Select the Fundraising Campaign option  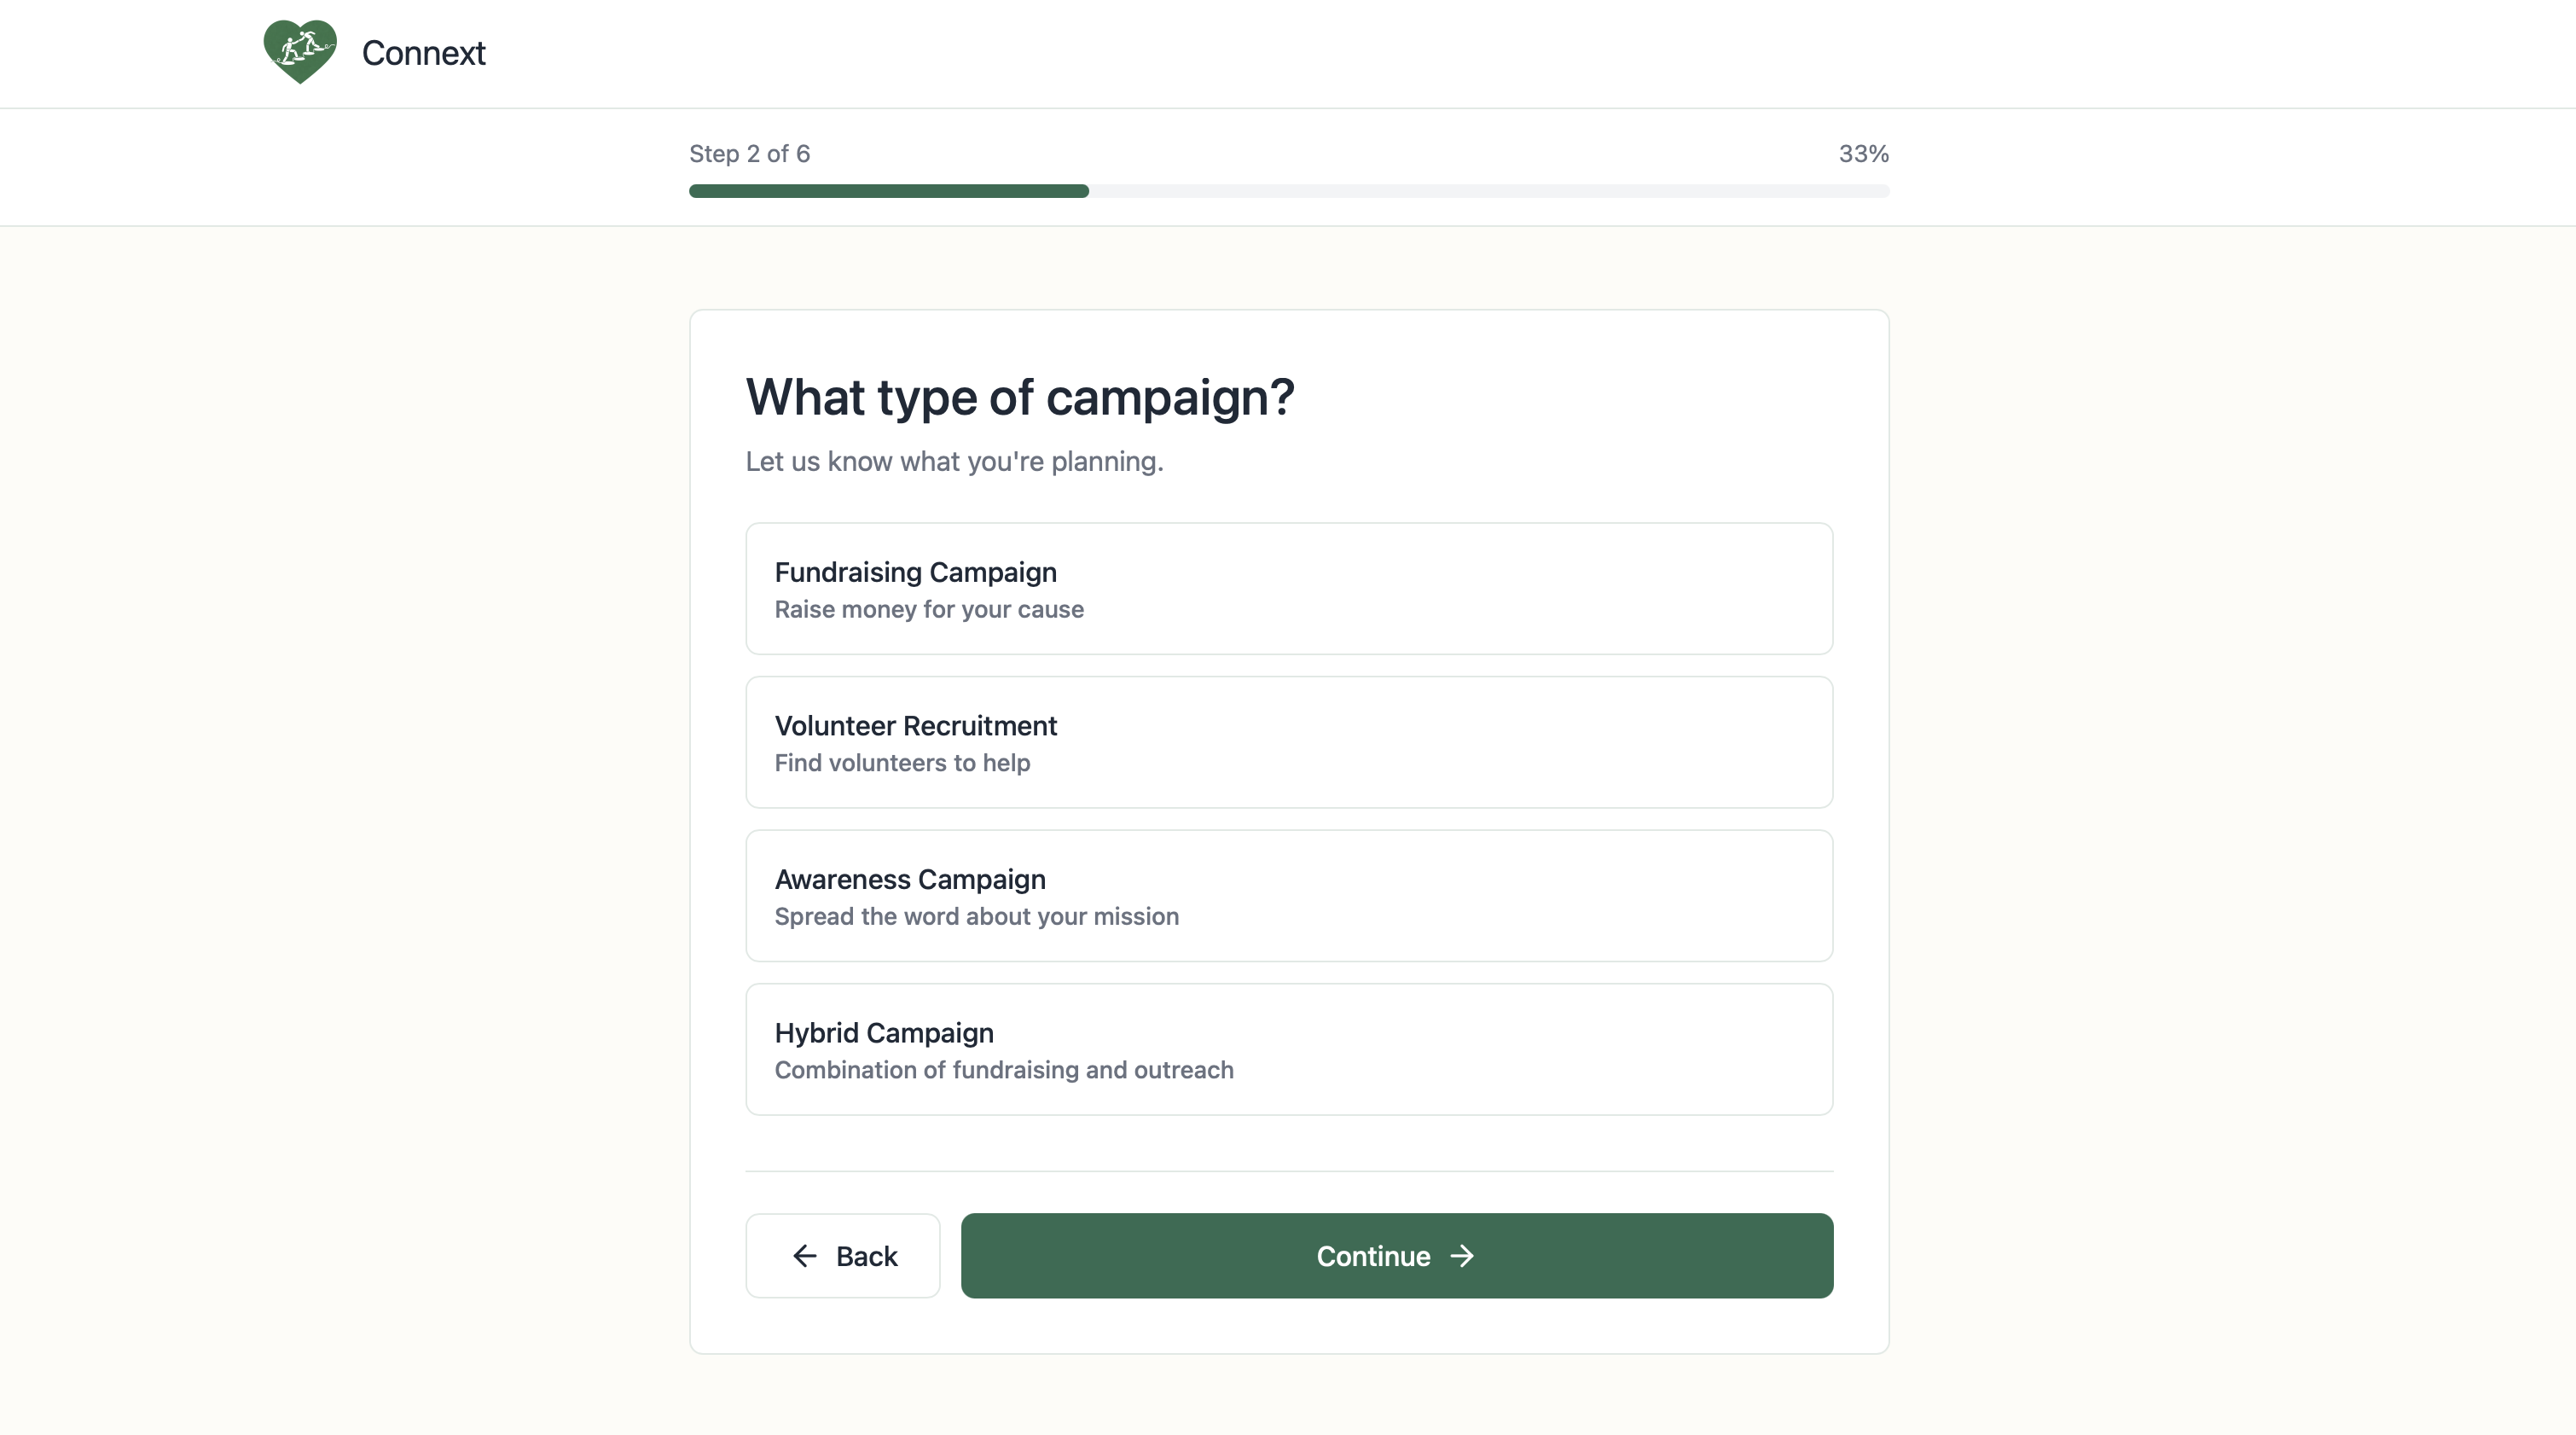coord(1288,588)
